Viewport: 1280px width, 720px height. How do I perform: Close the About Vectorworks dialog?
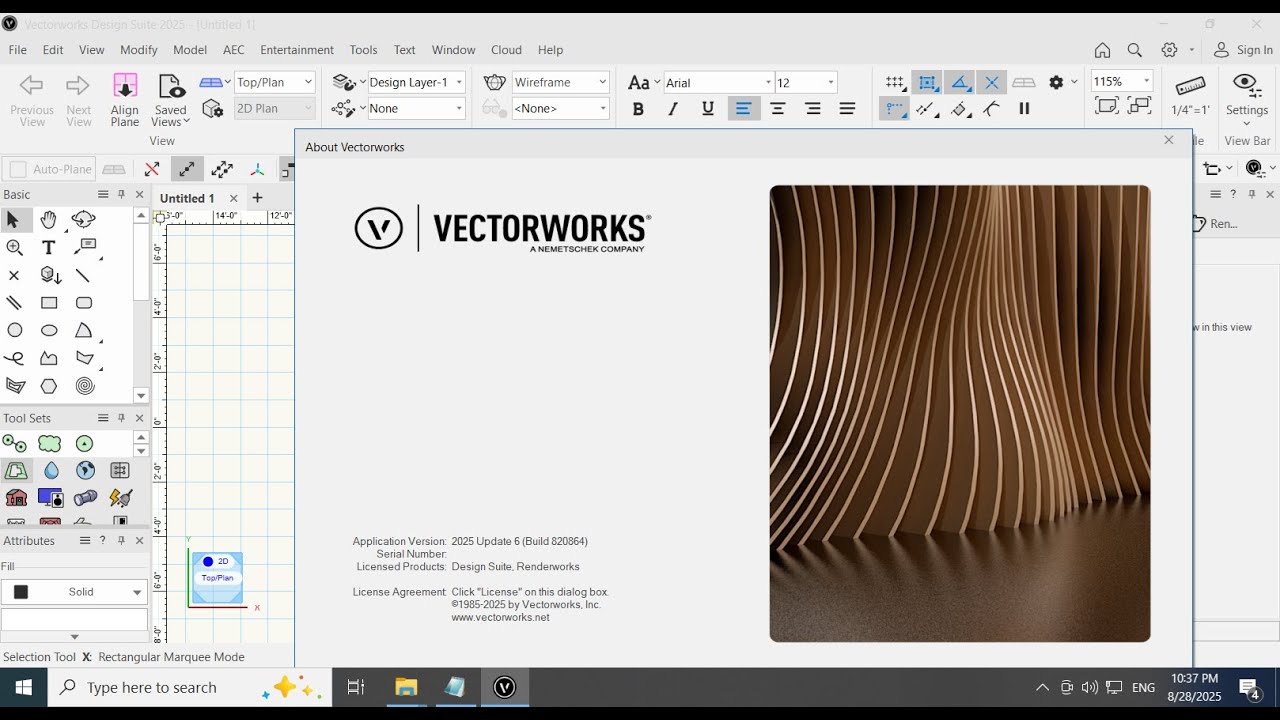click(1169, 140)
